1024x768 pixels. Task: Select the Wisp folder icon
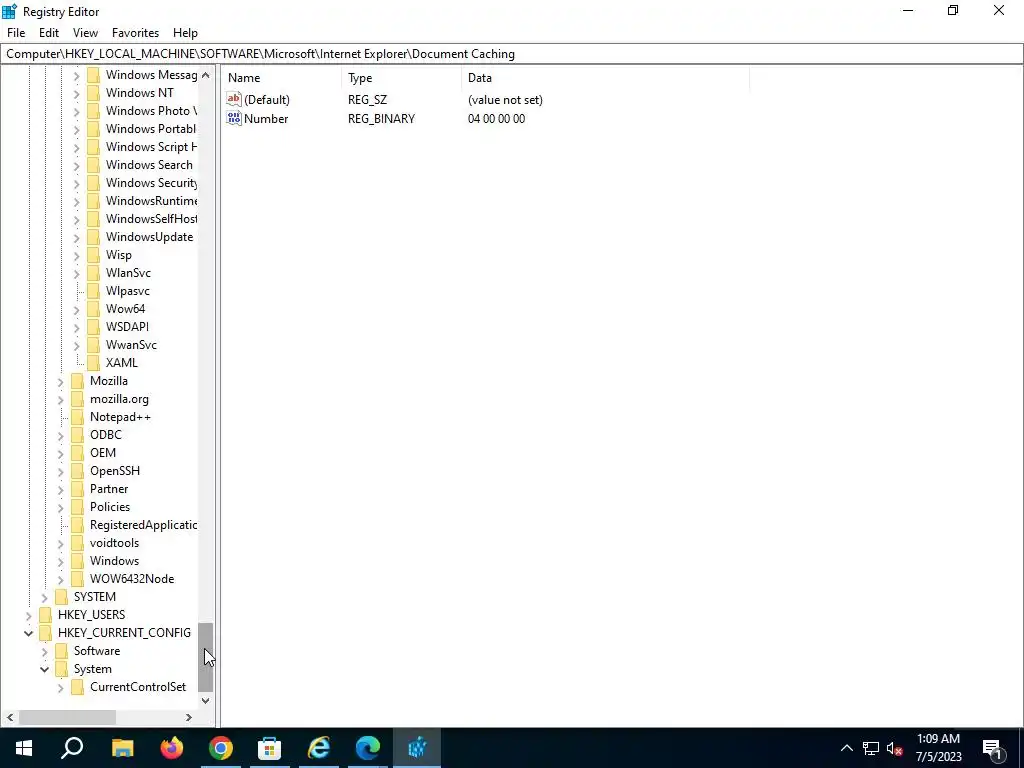tap(93, 255)
